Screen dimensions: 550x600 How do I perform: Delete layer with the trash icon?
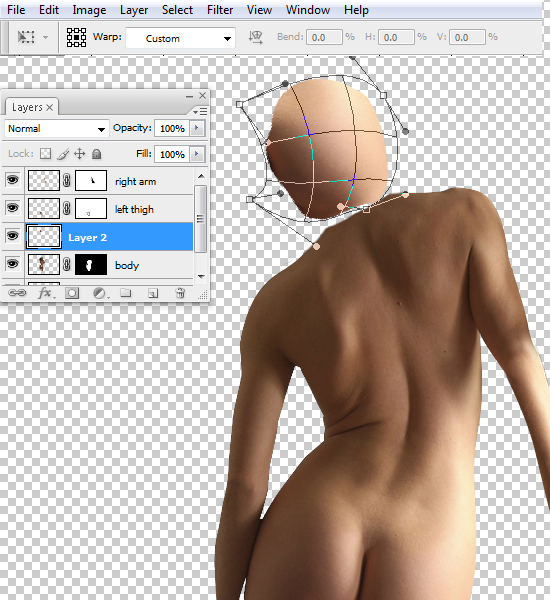(180, 293)
